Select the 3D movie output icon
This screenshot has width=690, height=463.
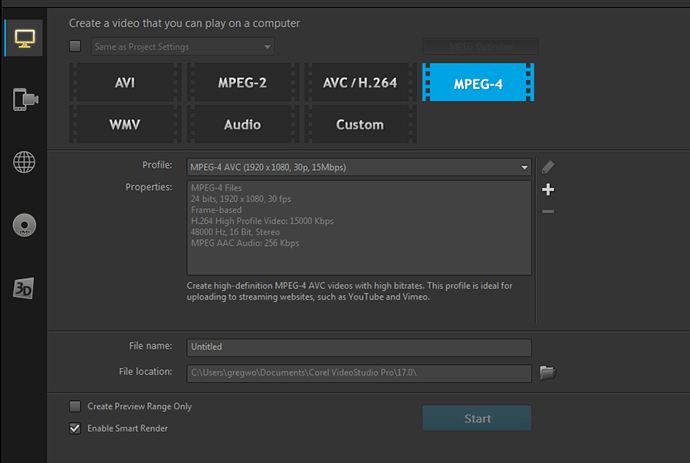coord(24,288)
